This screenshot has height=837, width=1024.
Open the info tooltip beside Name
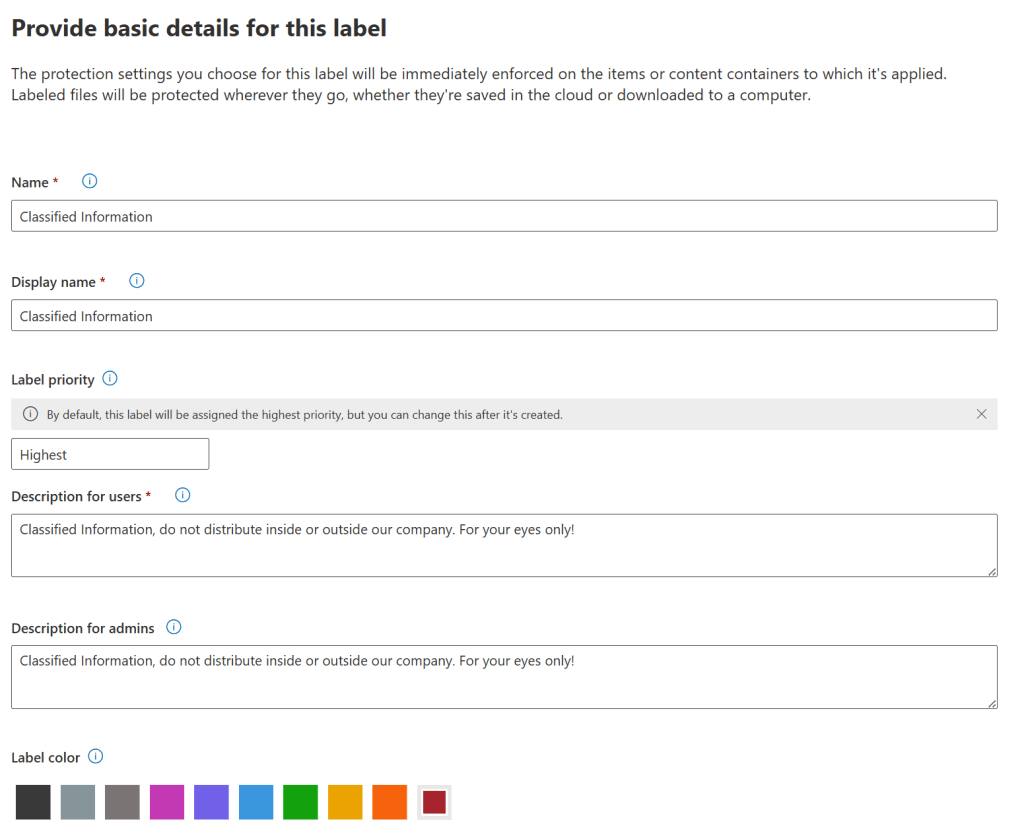(89, 181)
